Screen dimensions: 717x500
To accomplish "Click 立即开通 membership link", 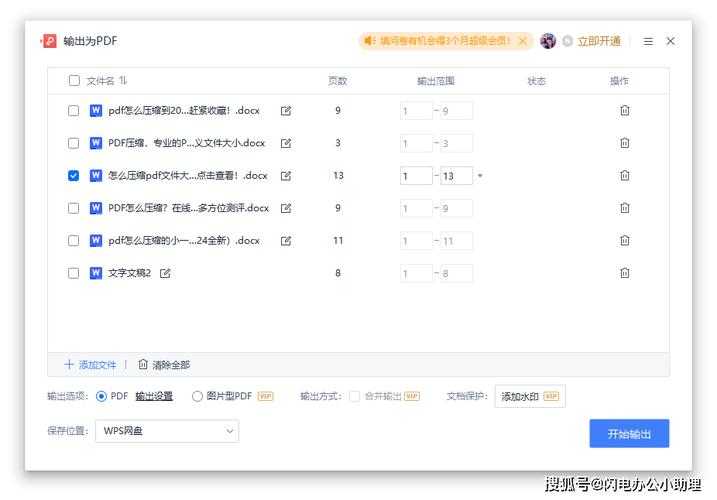I will point(599,41).
